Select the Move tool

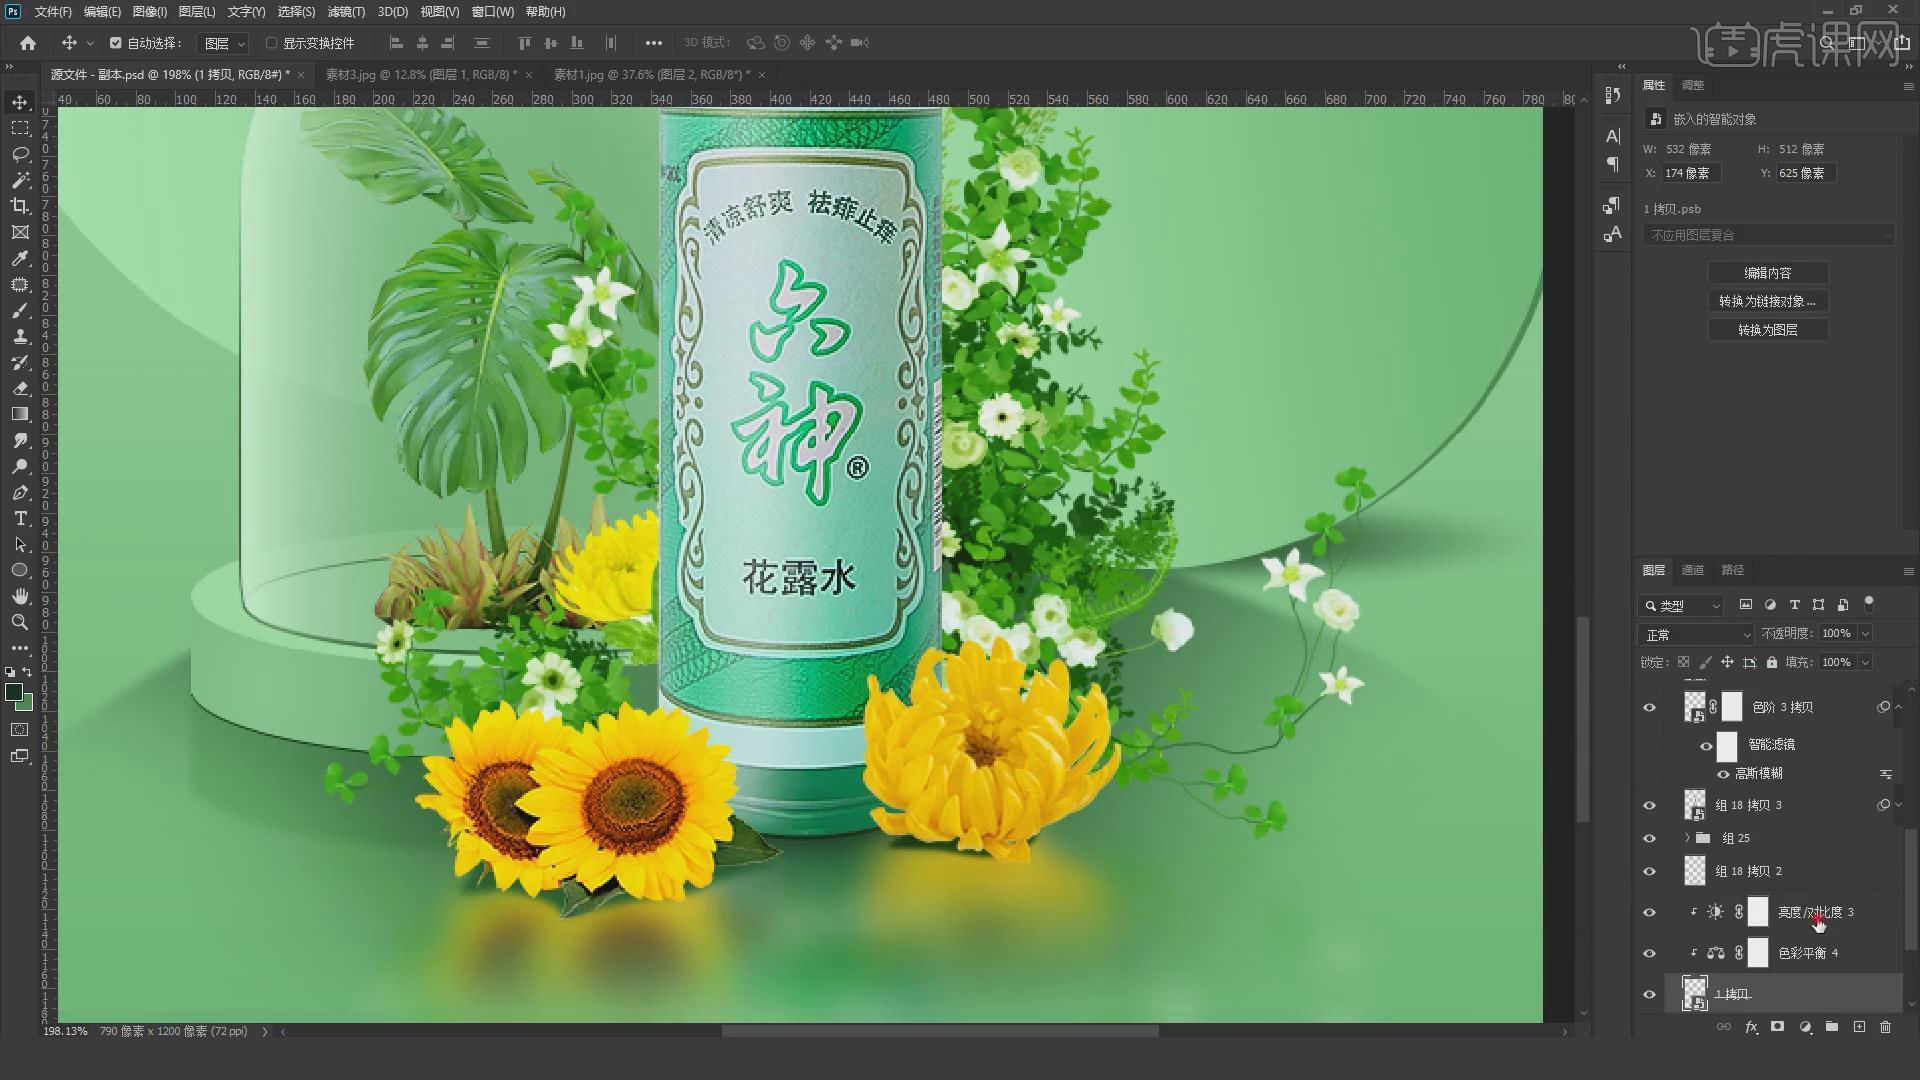(20, 101)
